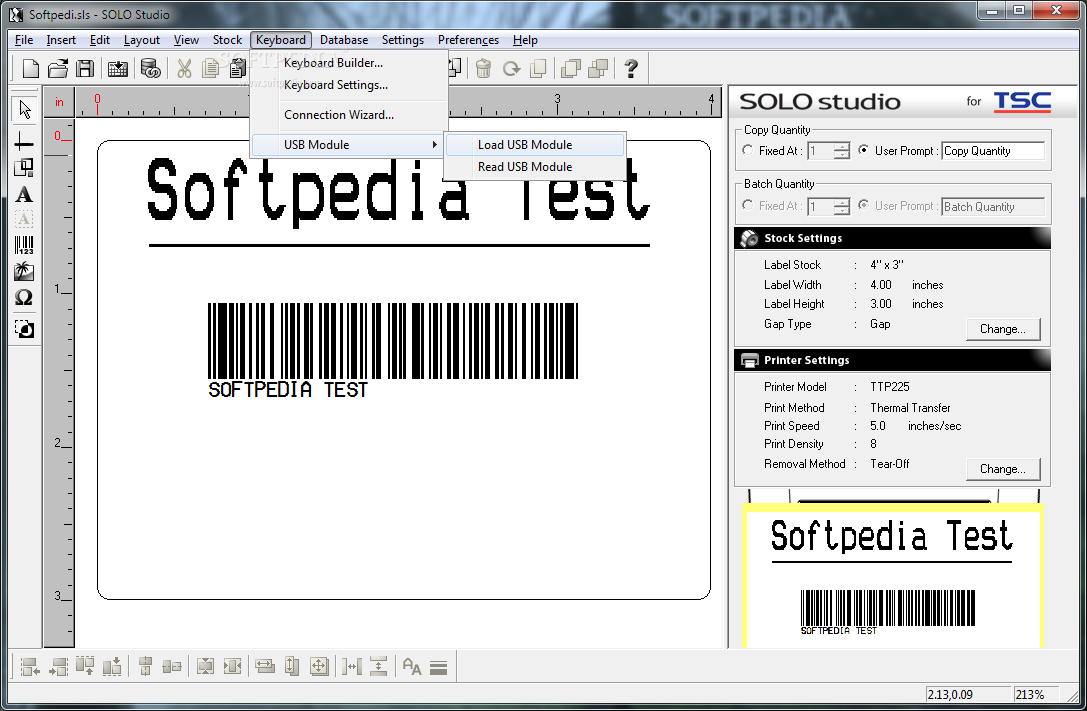This screenshot has width=1087, height=711.
Task: Click the Send to back icon
Action: [x=598, y=68]
